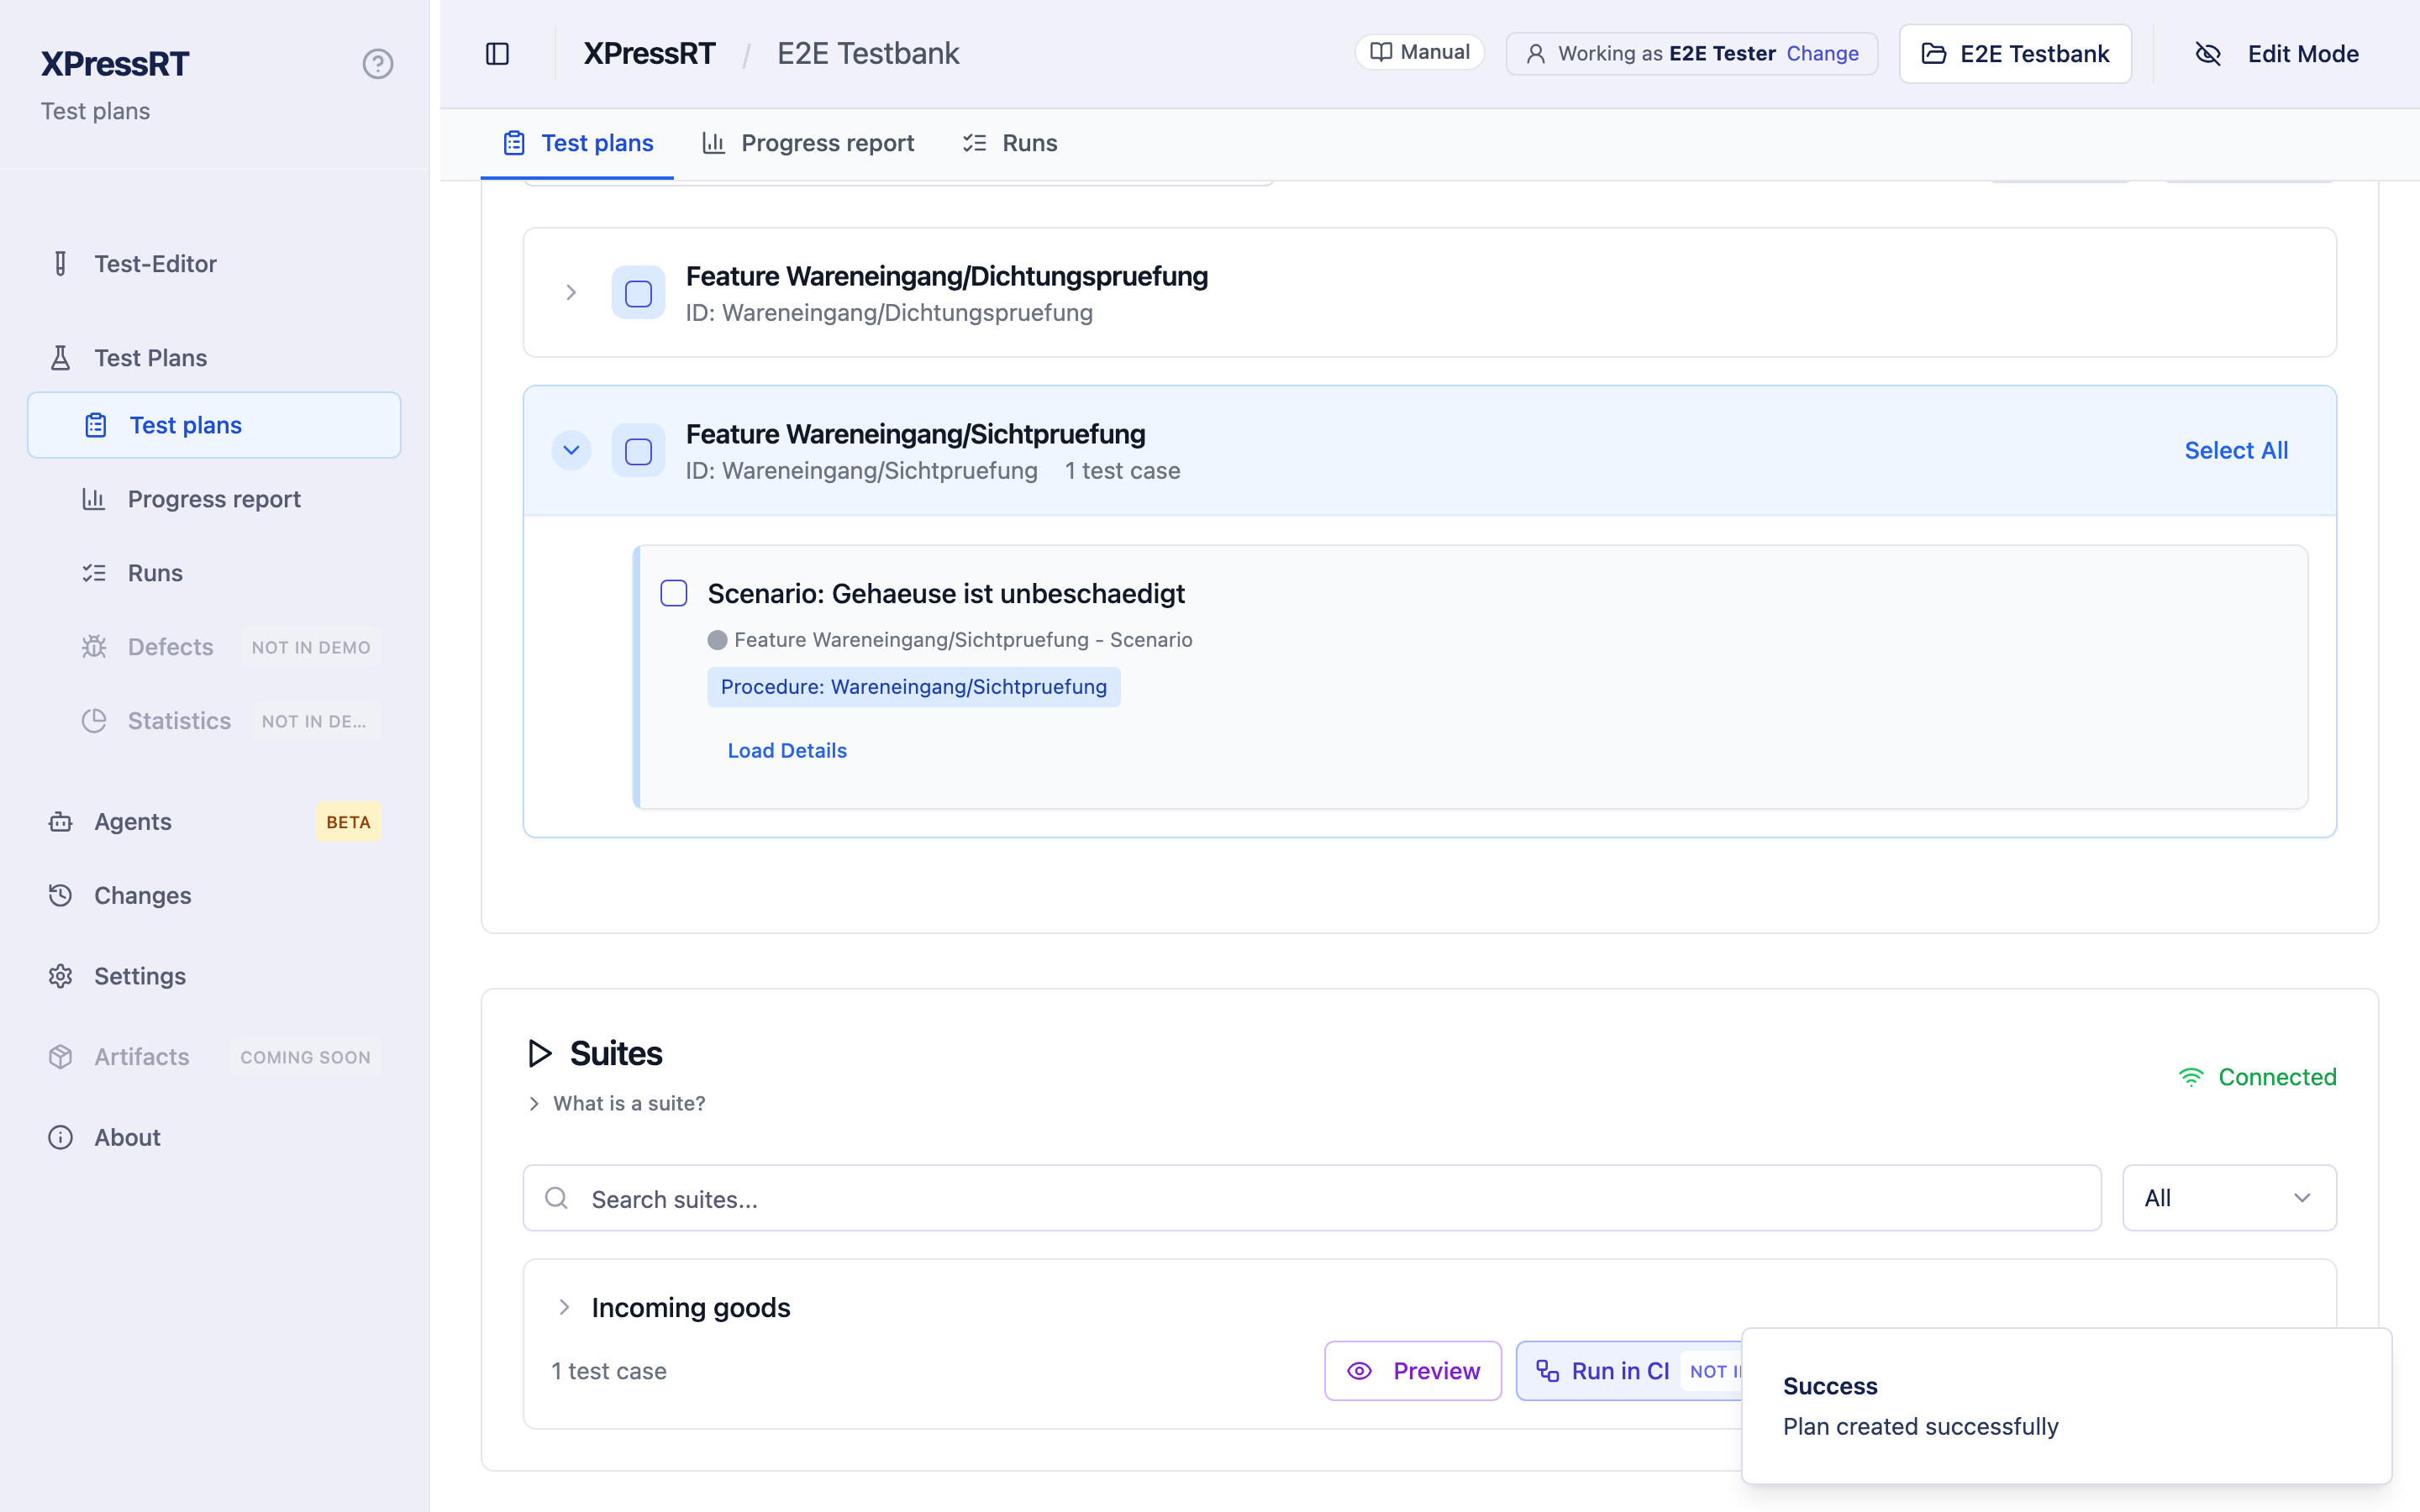
Task: Click the Settings gear icon
Action: [x=61, y=976]
